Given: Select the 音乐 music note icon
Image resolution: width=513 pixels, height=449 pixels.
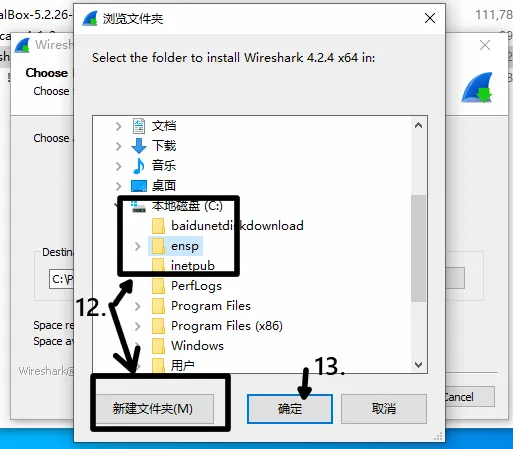Looking at the screenshot, I should 139,166.
